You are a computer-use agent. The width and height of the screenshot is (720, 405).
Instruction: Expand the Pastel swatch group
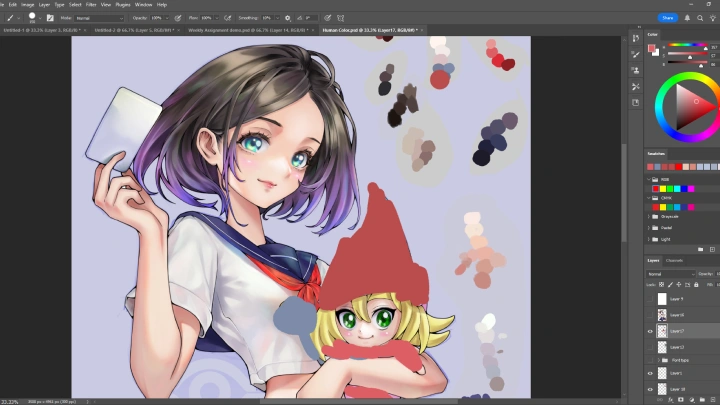[649, 228]
